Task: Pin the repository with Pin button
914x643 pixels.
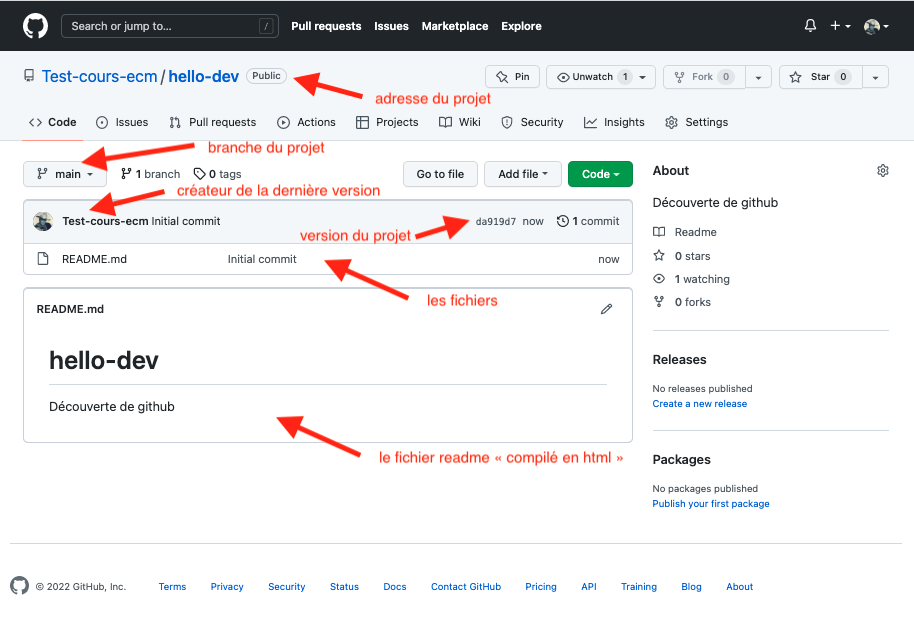Action: [x=513, y=77]
